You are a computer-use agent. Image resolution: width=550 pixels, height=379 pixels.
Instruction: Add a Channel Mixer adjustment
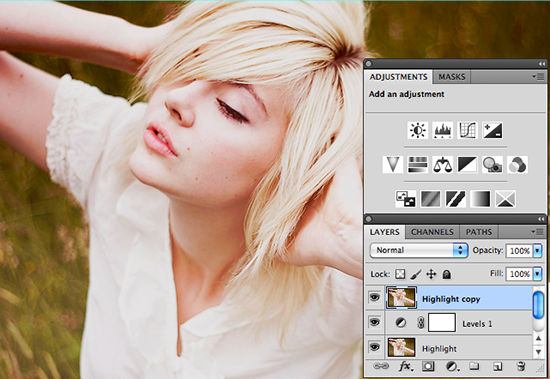click(517, 165)
